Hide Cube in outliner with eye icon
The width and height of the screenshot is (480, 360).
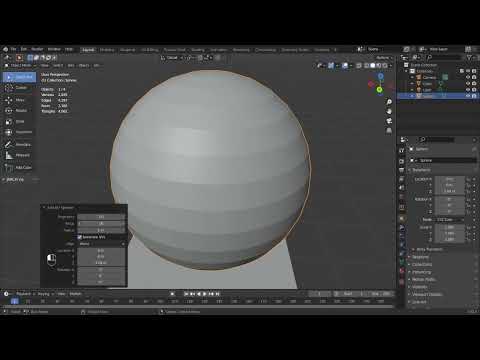coord(468,84)
